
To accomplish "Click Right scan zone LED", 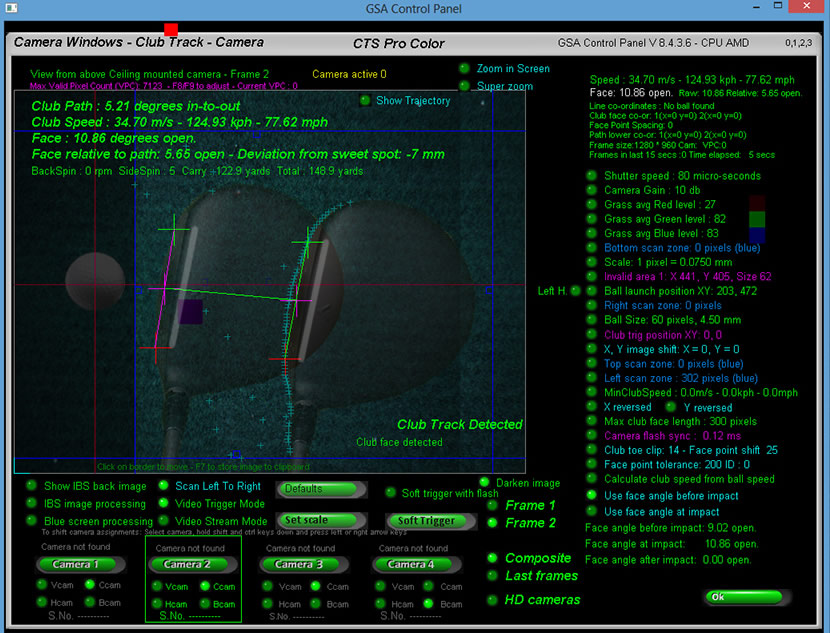I will (x=592, y=305).
